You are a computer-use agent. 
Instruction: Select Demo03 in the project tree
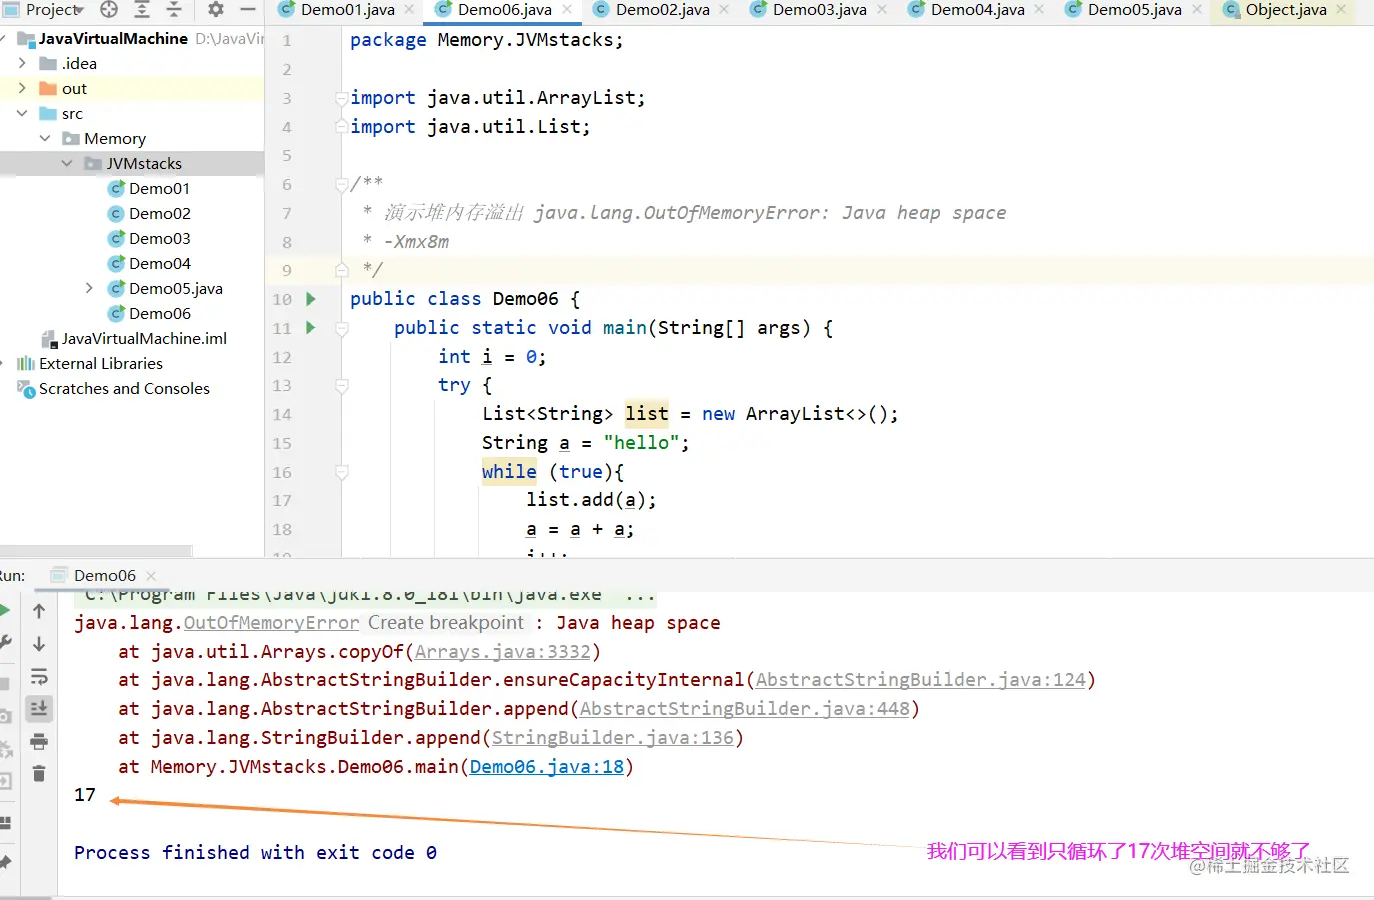(x=160, y=238)
